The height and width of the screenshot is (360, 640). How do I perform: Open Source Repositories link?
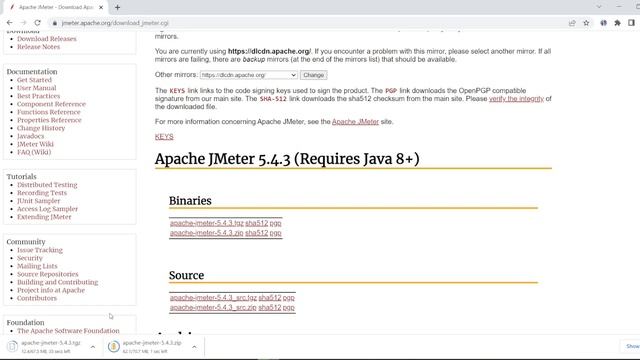click(x=48, y=274)
